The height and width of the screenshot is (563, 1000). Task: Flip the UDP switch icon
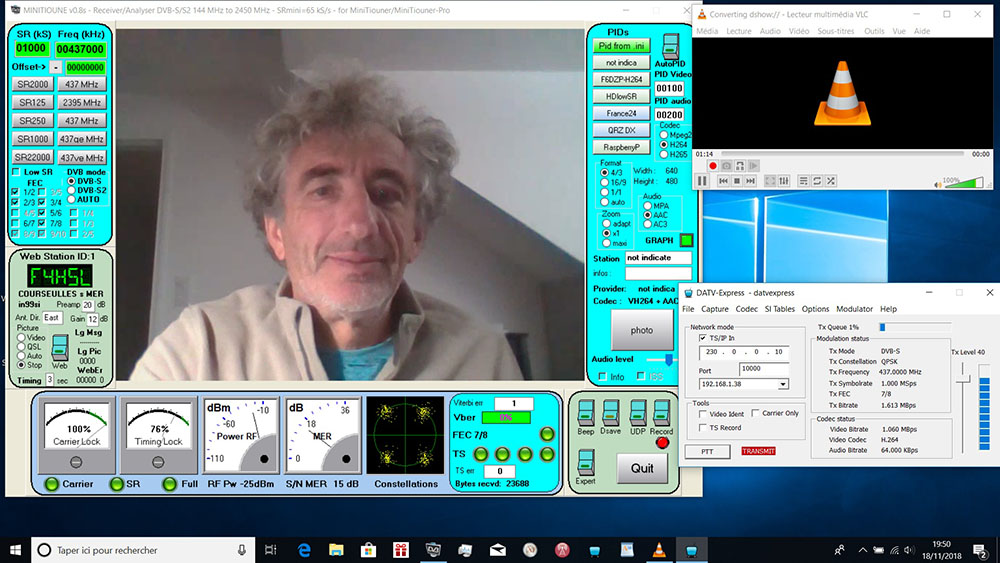(637, 411)
